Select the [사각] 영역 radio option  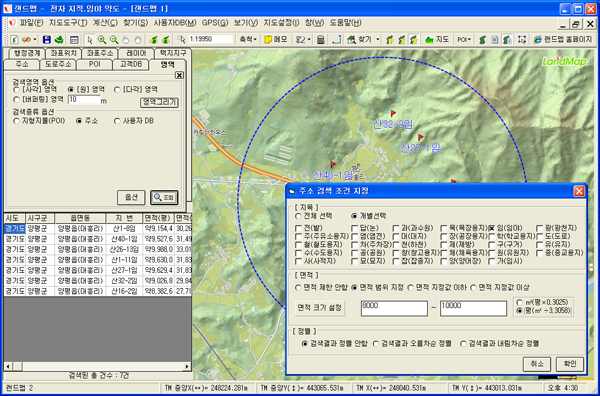click(x=16, y=90)
